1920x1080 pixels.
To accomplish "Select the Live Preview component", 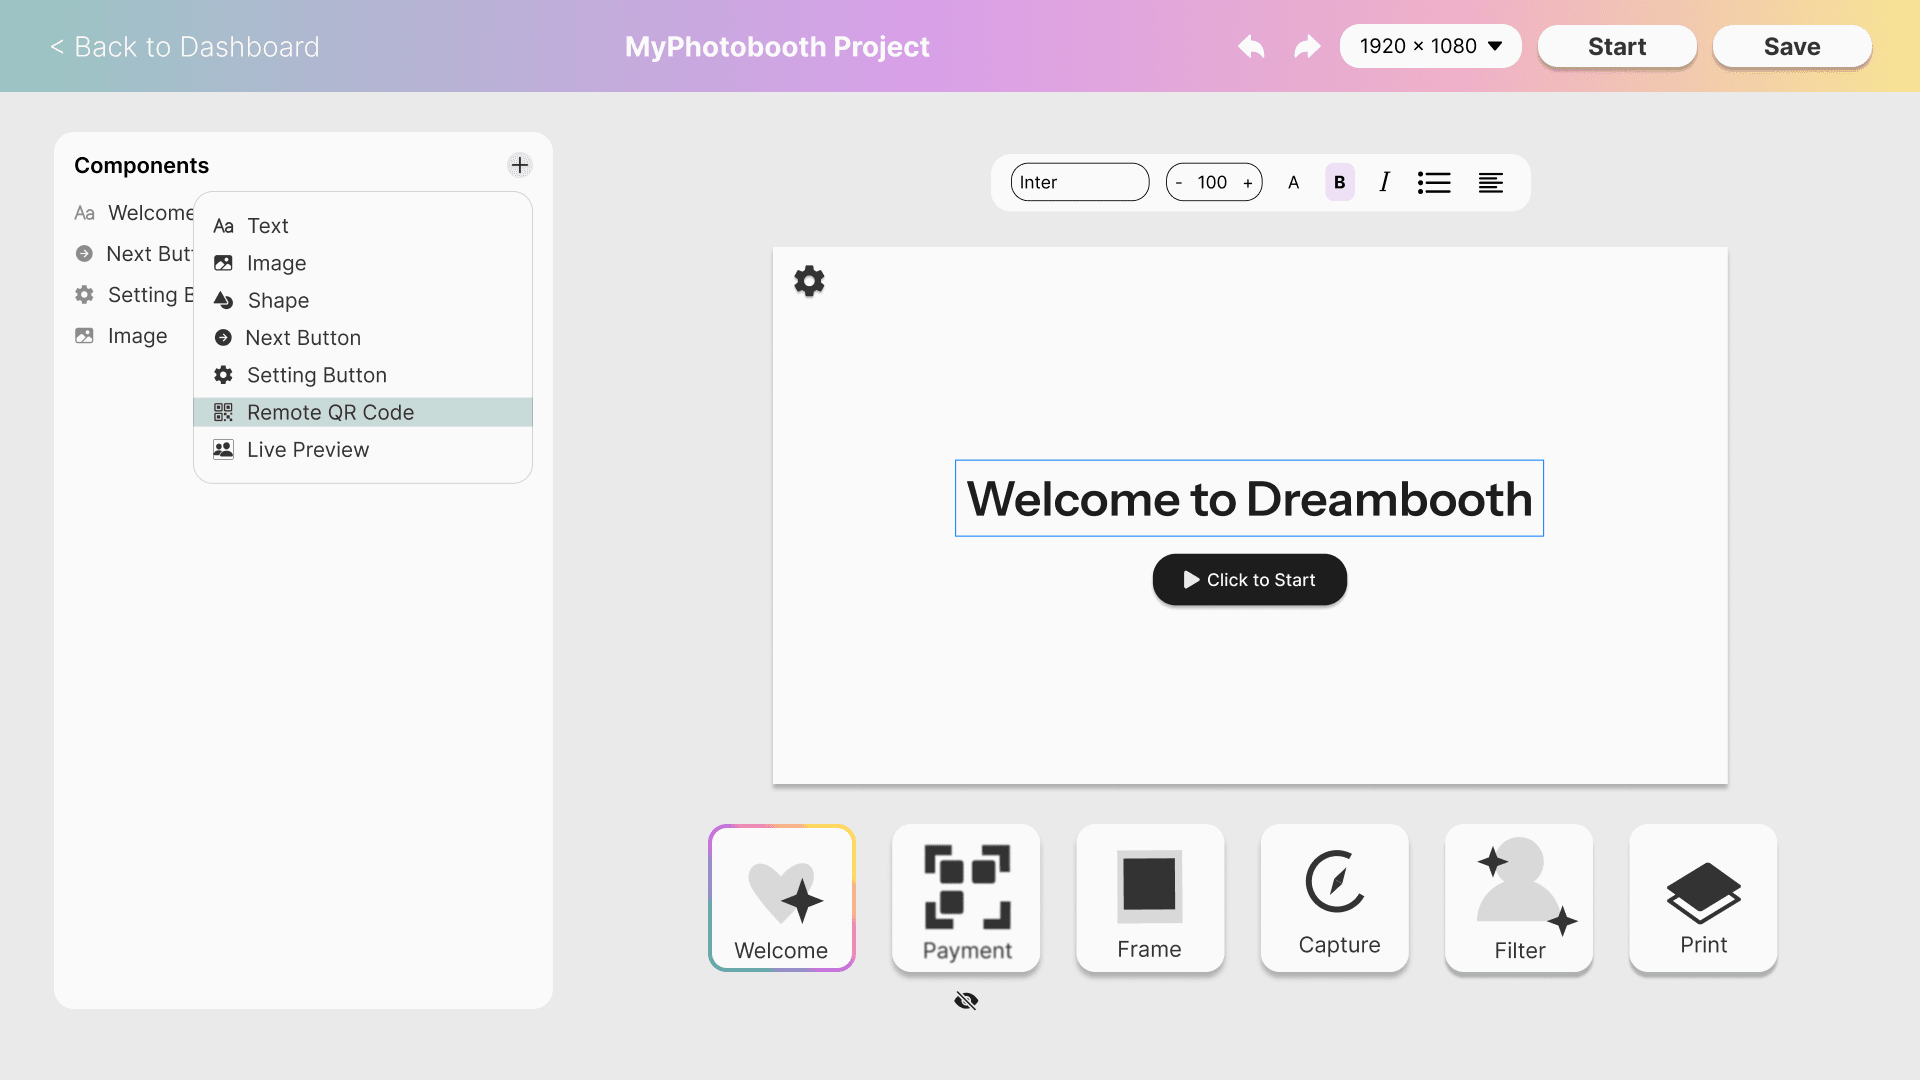I will pyautogui.click(x=307, y=450).
